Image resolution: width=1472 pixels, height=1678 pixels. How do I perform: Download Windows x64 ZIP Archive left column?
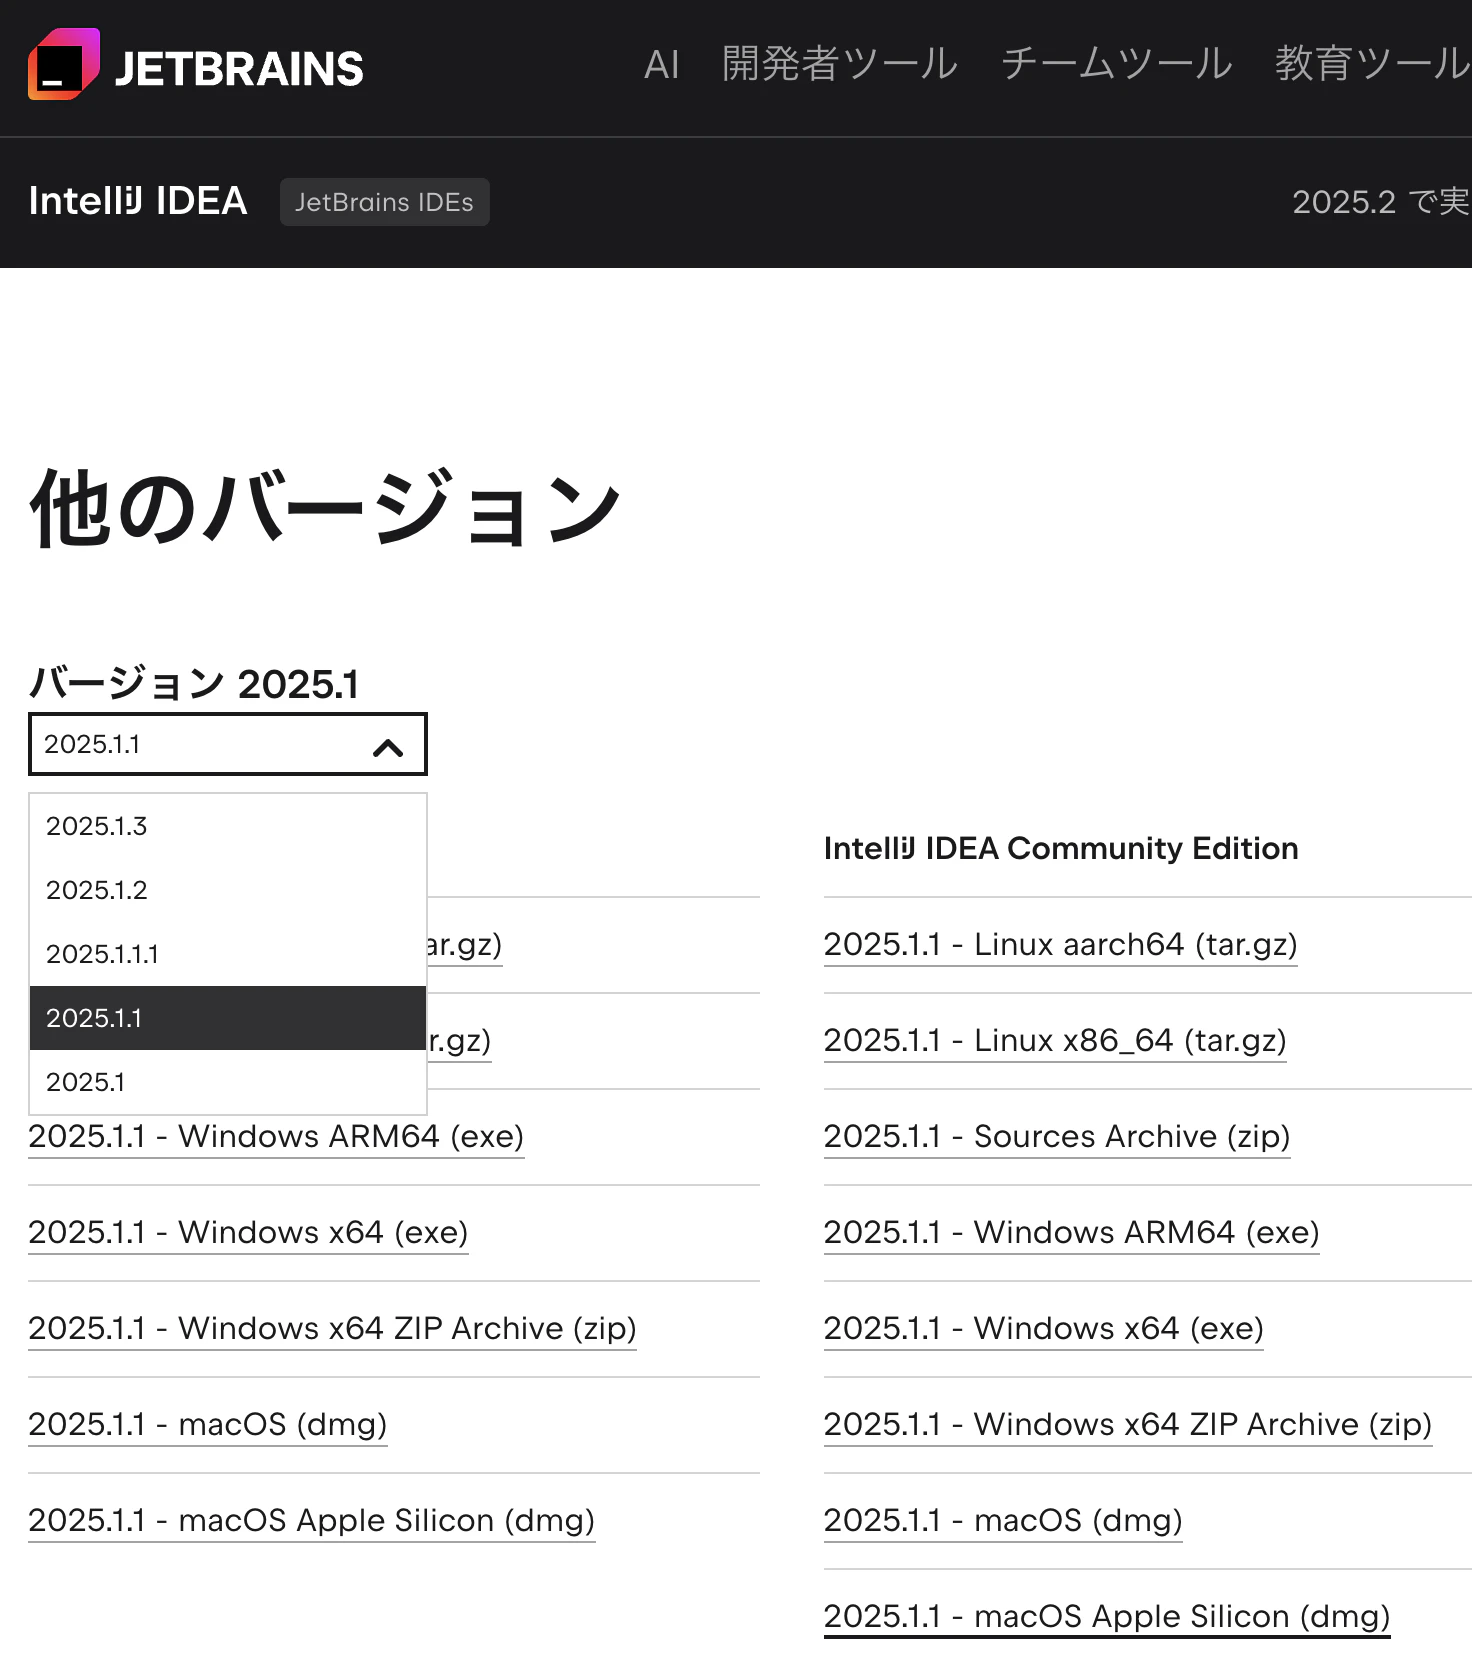point(332,1328)
